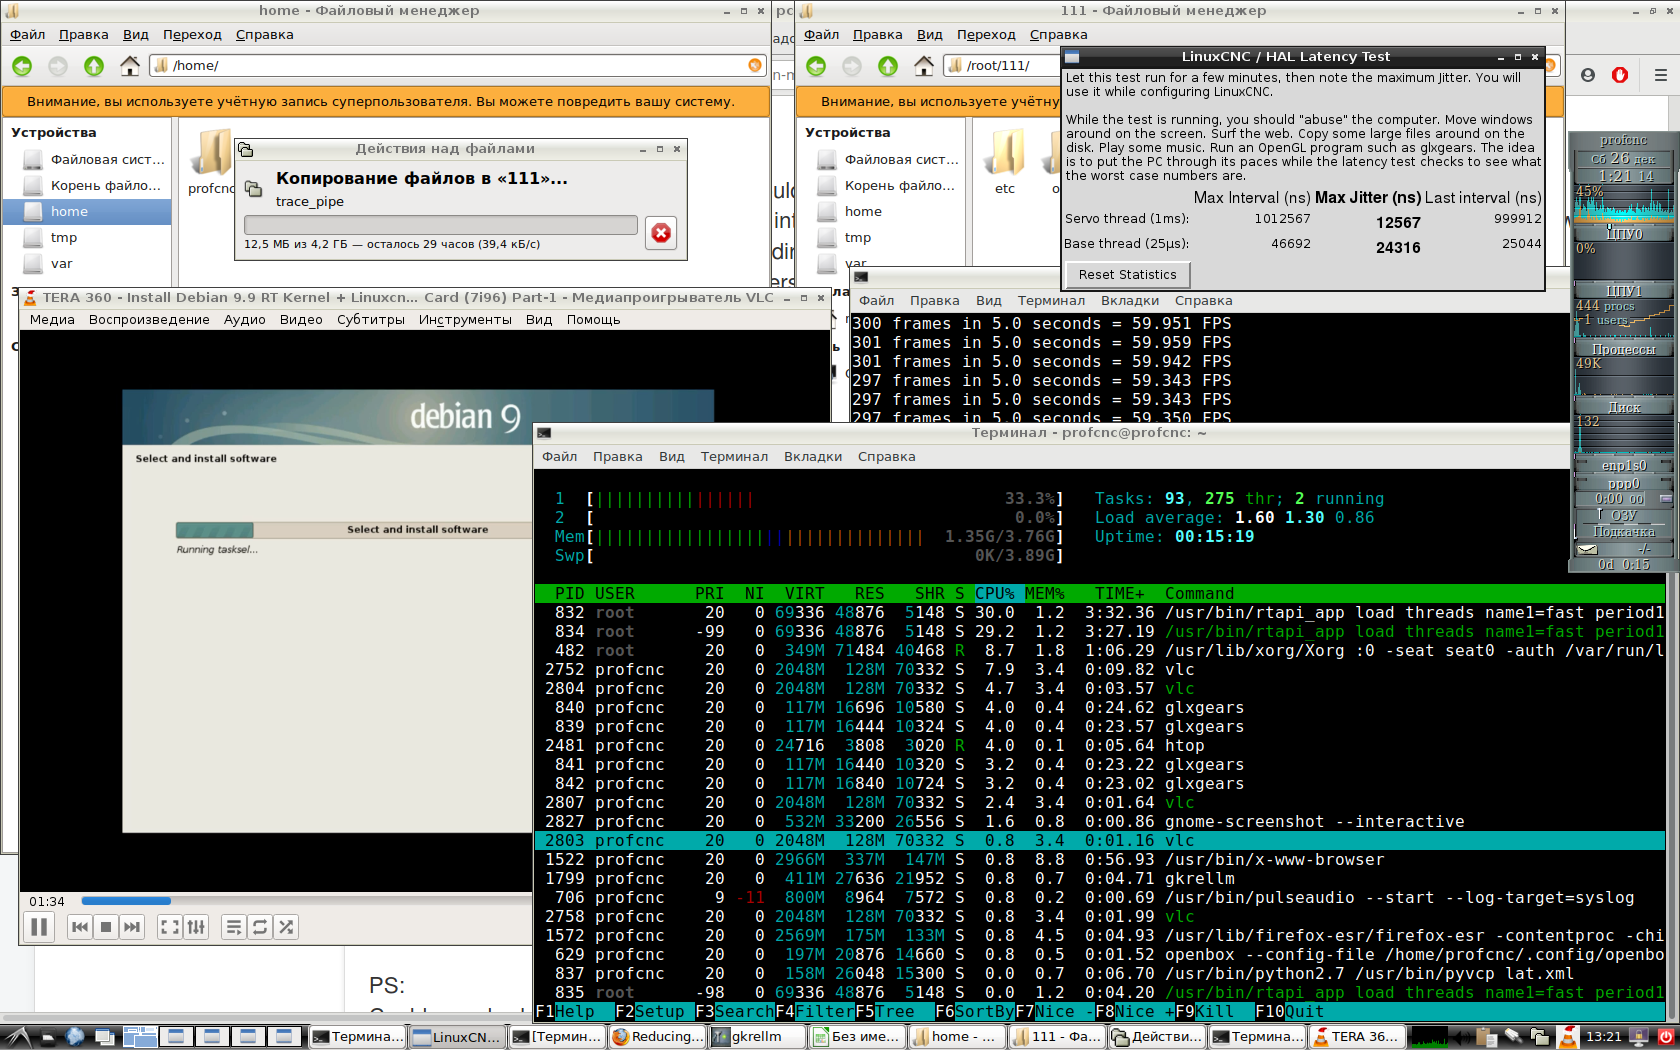This screenshot has width=1680, height=1050.
Task: Cancel the file copy operation
Action: 661,233
